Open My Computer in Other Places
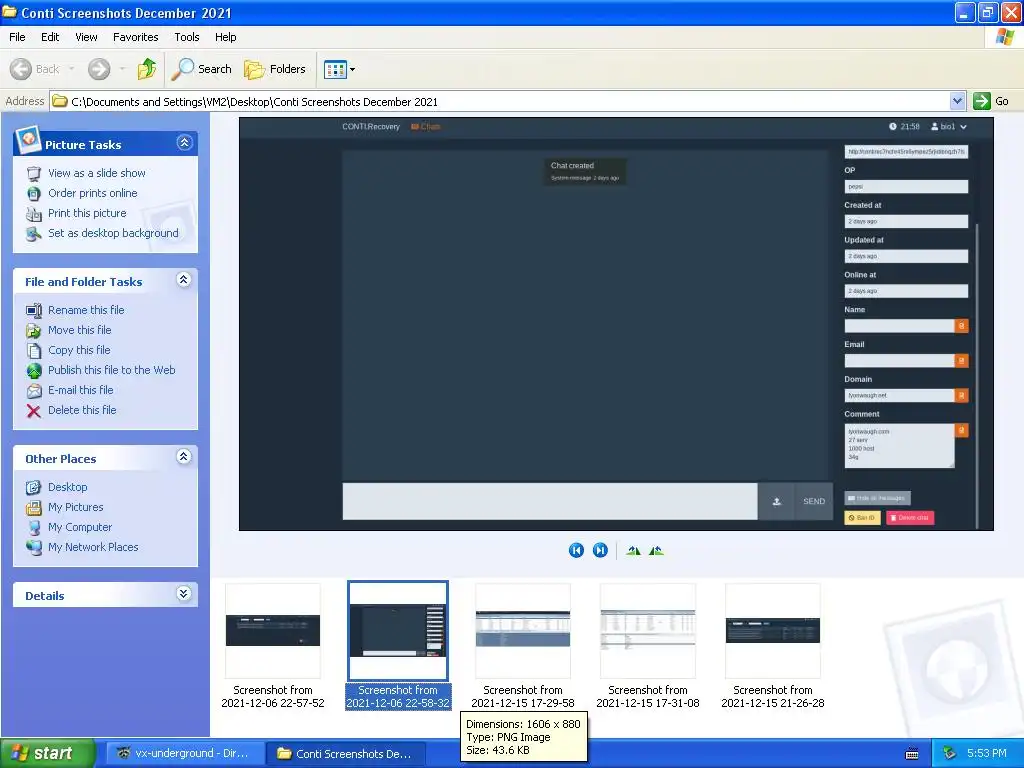 pyautogui.click(x=80, y=527)
